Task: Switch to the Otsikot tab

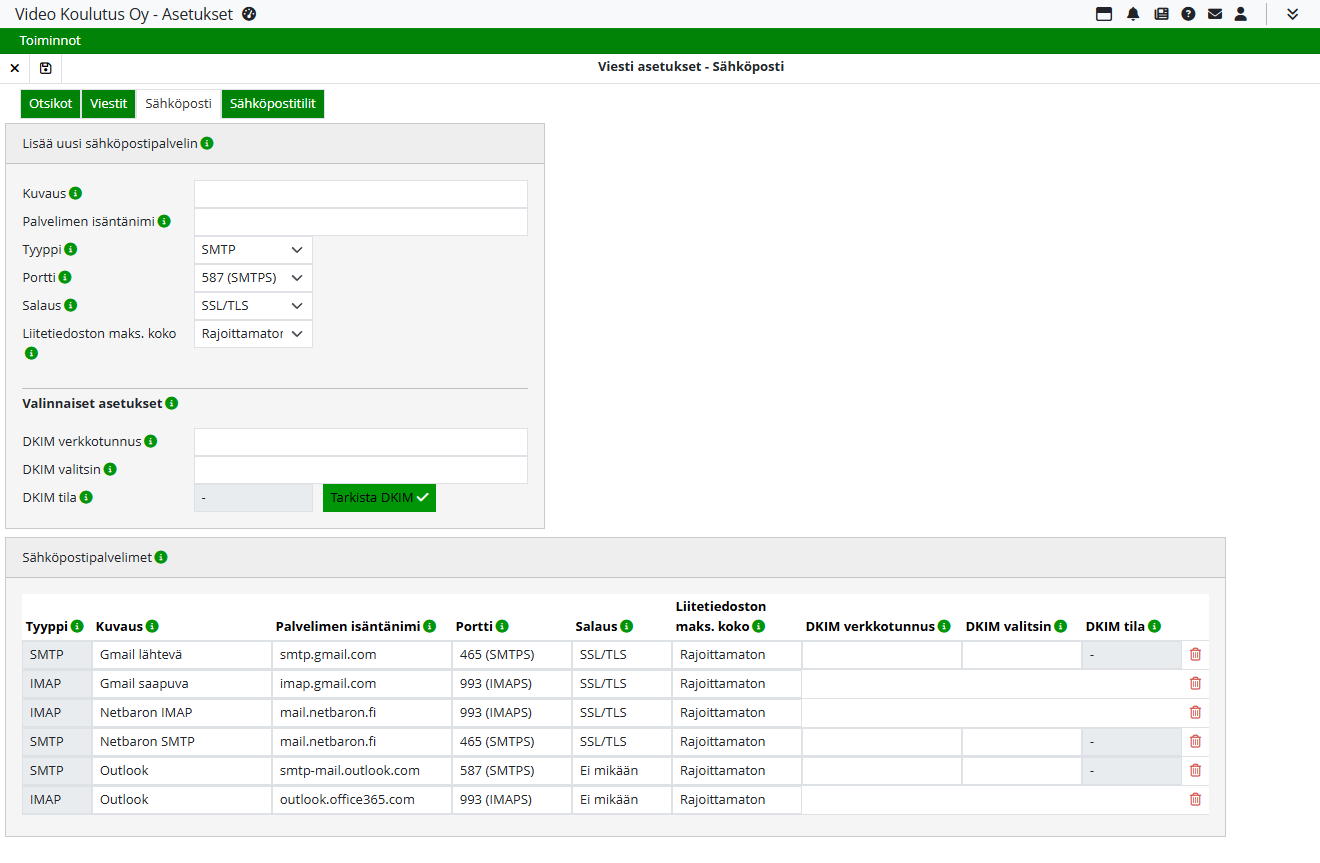Action: pos(50,104)
